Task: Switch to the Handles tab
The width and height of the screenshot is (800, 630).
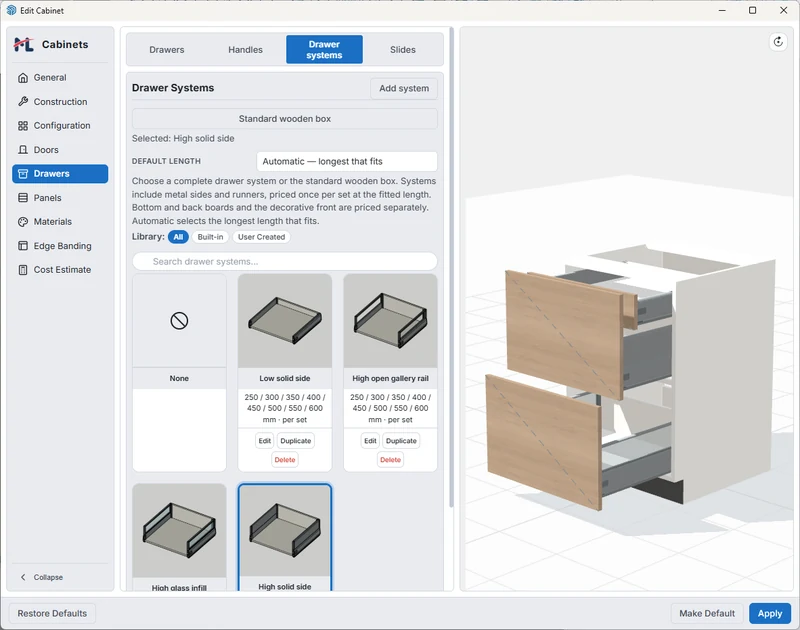Action: tap(245, 49)
